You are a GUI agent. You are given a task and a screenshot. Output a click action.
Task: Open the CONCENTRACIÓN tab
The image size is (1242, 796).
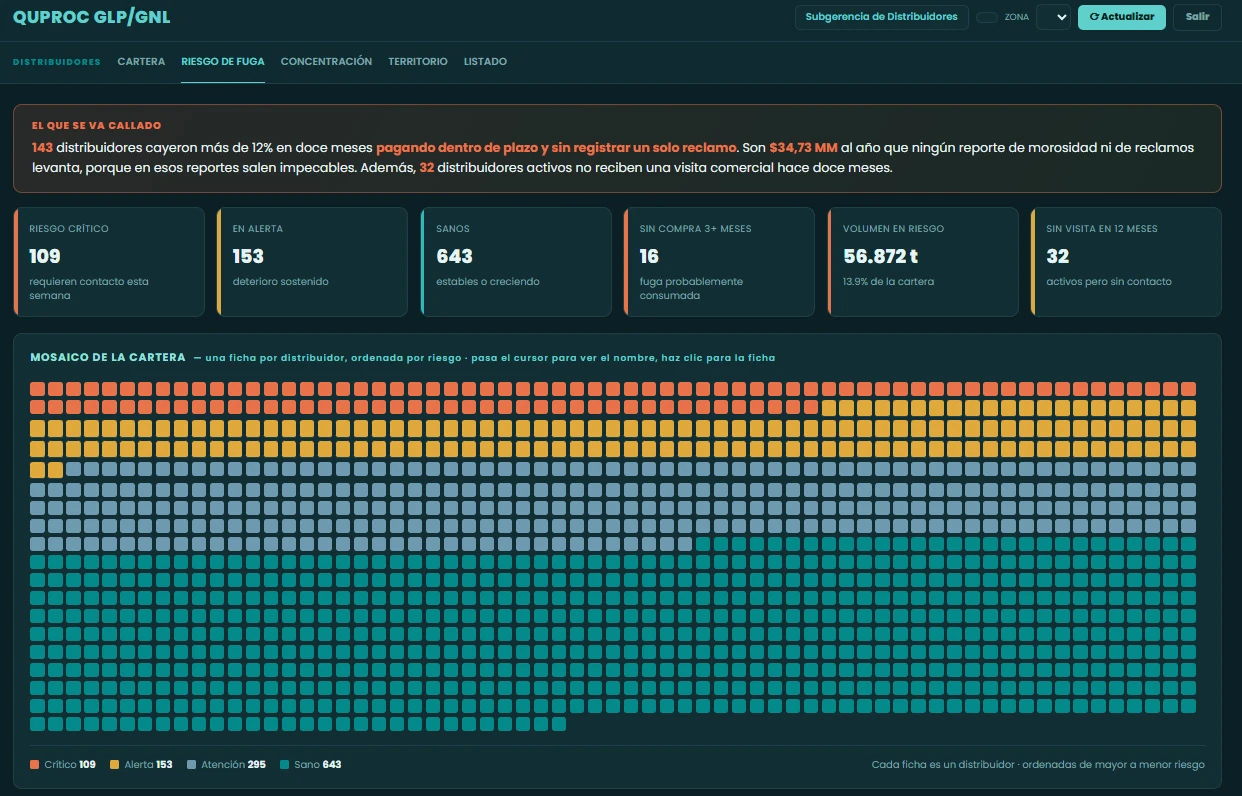click(326, 62)
